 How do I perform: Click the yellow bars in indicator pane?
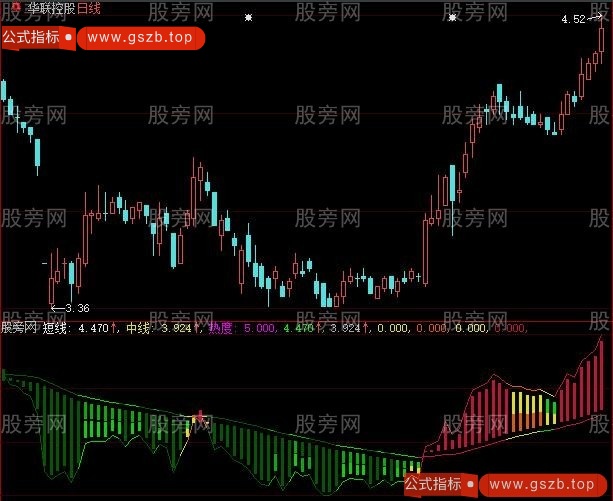click(530, 405)
